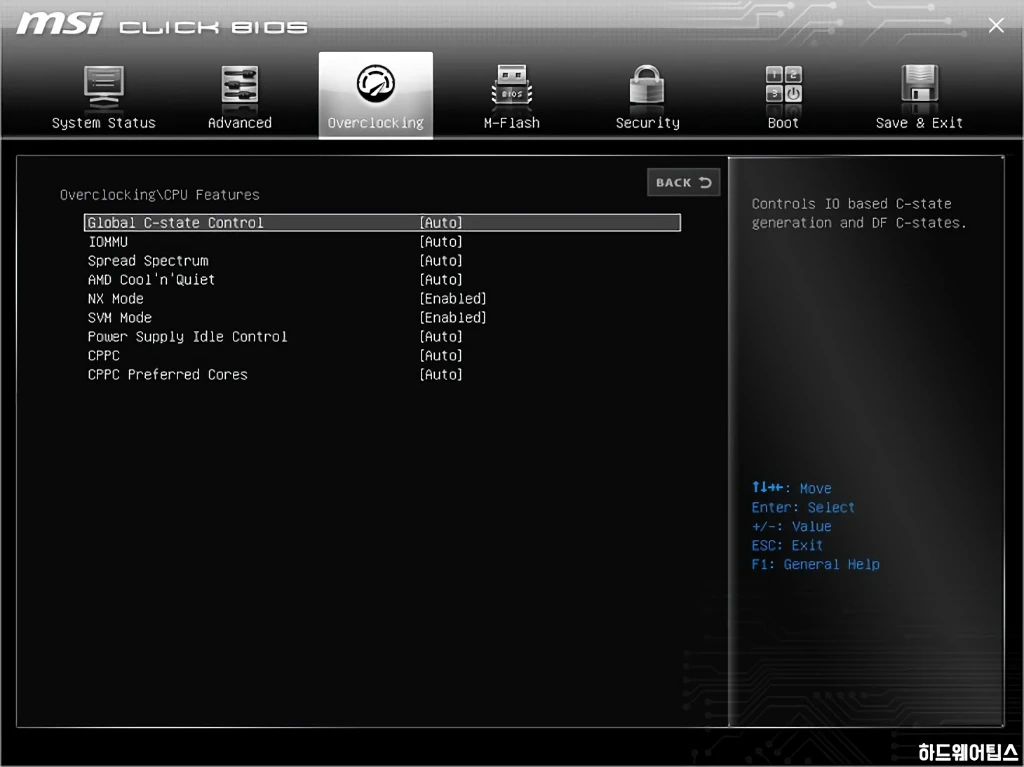Screen dimensions: 1024x767
Task: Change the CPPC Preferred Cores [Auto] value
Action: 441,374
